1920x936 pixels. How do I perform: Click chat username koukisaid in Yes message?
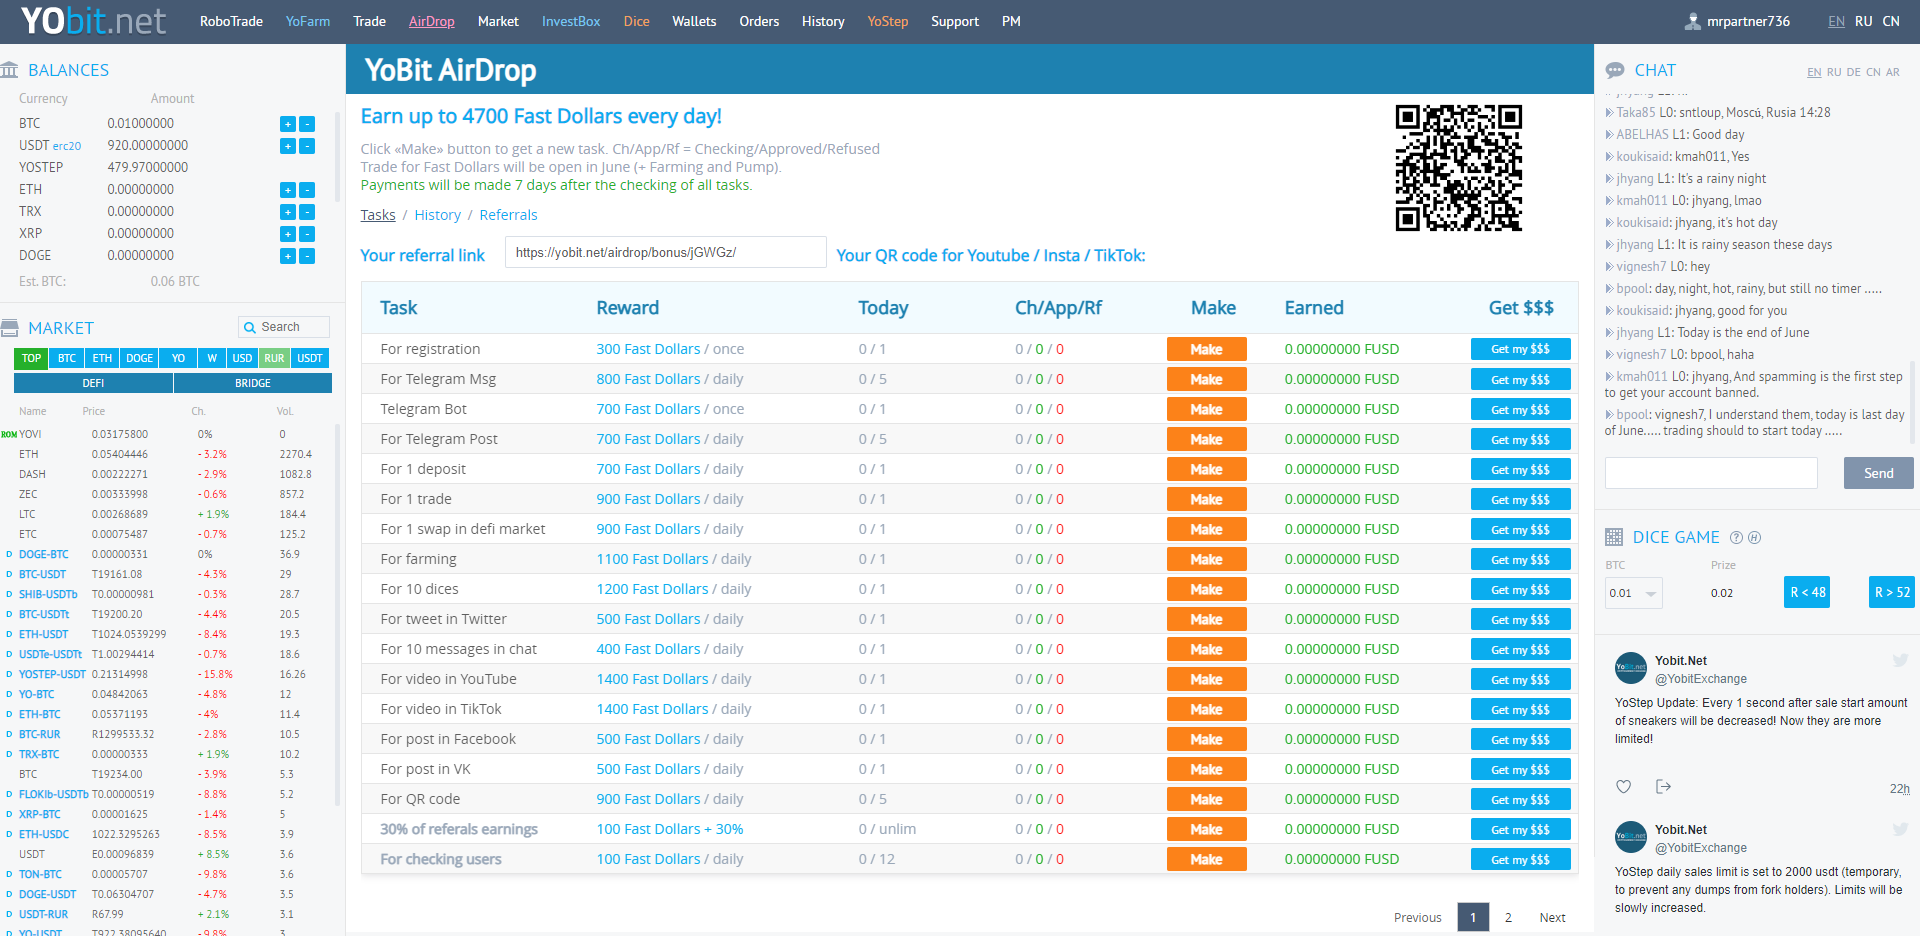click(1644, 157)
